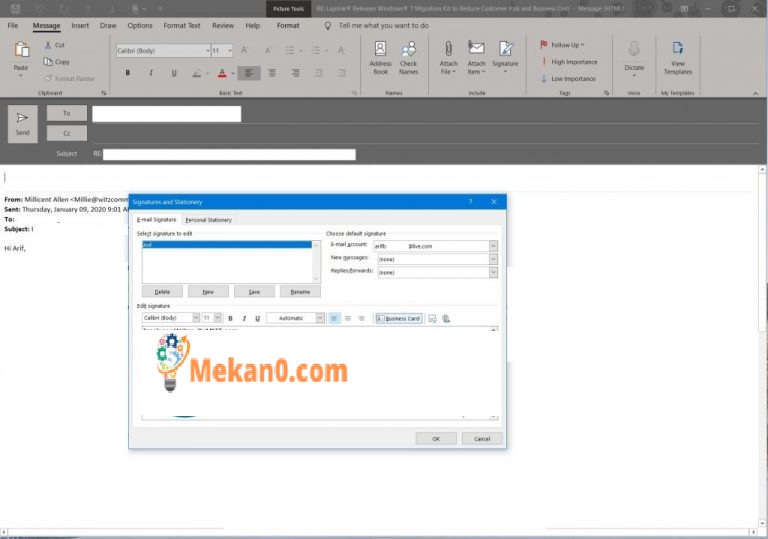Center text using the ribbon align icon

click(272, 73)
